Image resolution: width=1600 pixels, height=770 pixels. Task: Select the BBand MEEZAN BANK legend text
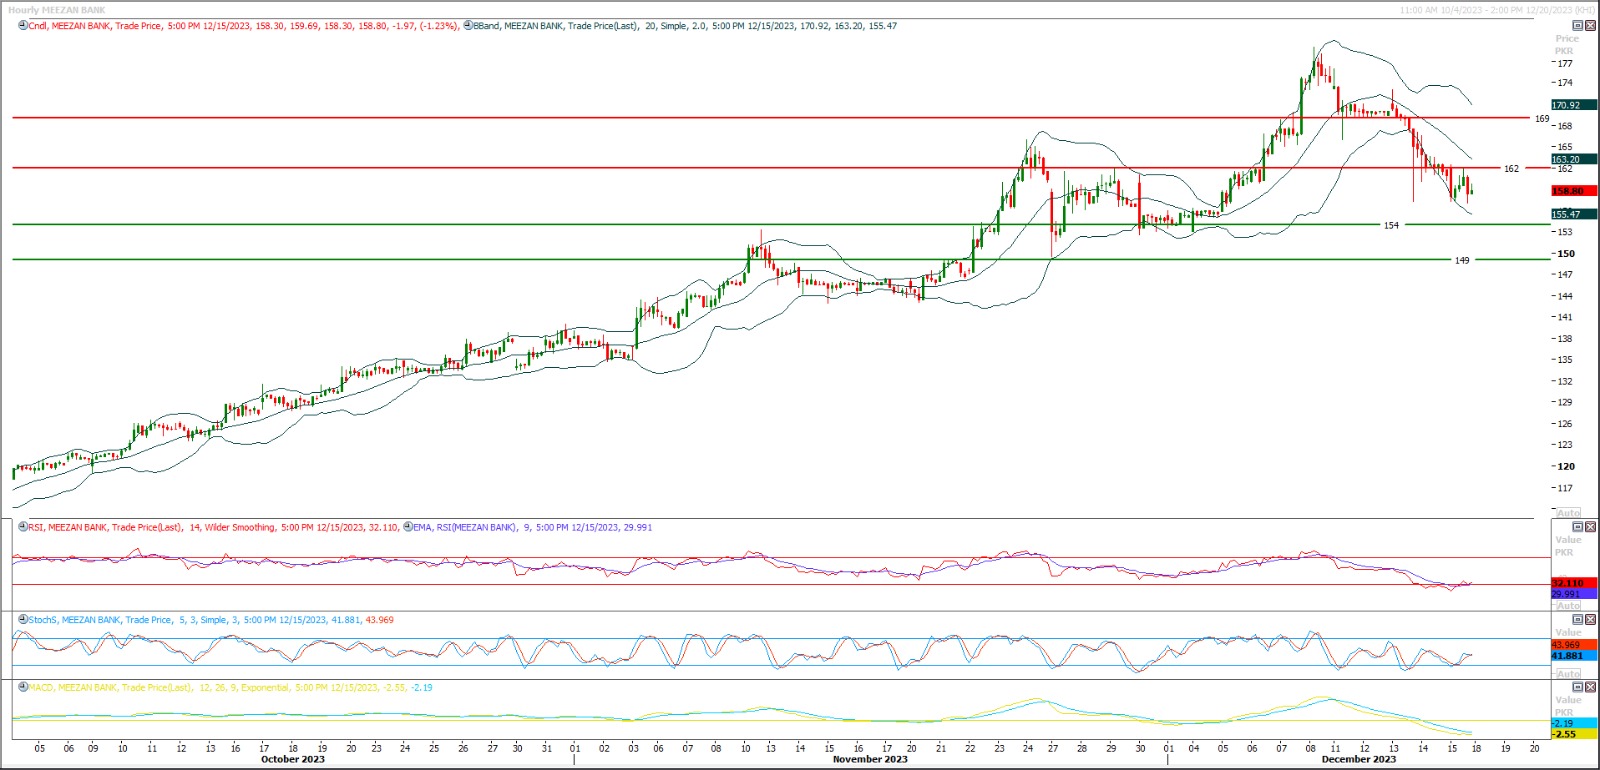[x=685, y=26]
